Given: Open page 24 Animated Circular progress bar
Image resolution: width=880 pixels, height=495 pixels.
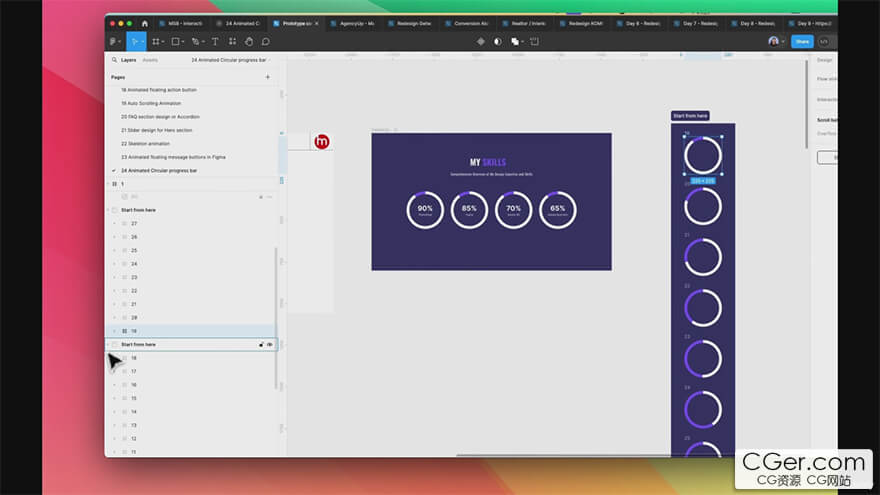Looking at the screenshot, I should tap(159, 171).
